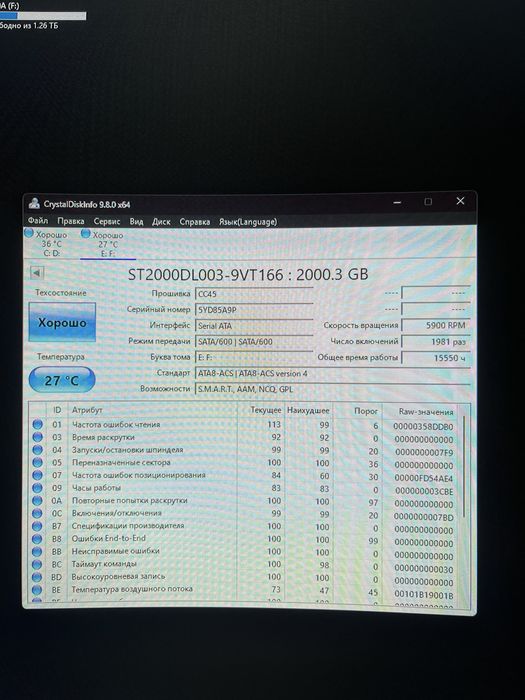Screen dimensions: 525x700
Task: Click the 27 °C temperature button
Action: 62,380
